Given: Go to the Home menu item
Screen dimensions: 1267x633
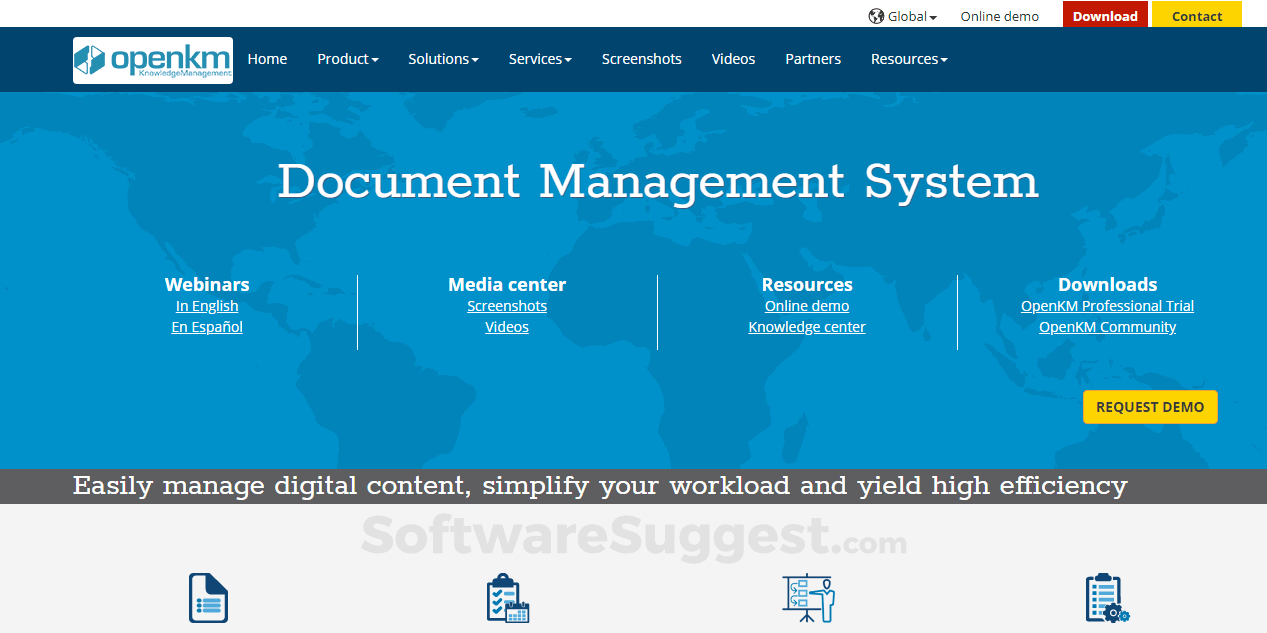Looking at the screenshot, I should coord(267,59).
